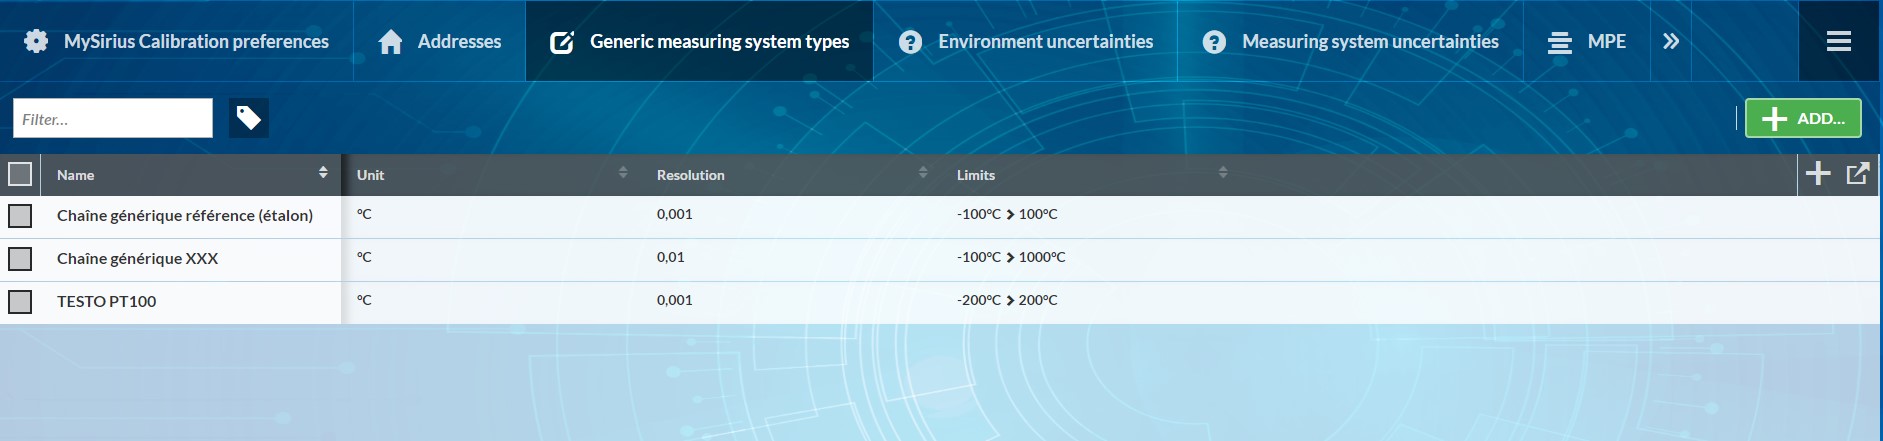Click the -100°C > 1000°C limits cell
1883x441 pixels.
click(x=1011, y=257)
